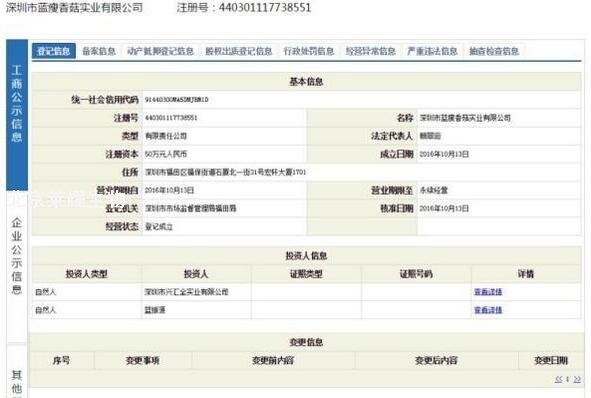
Task: Click the 序号 column header
Action: [61, 361]
